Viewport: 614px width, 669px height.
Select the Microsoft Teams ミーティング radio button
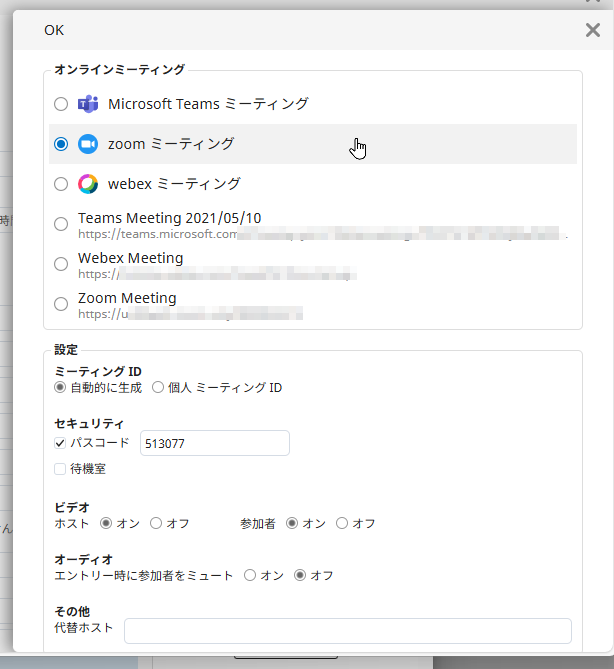[x=61, y=104]
